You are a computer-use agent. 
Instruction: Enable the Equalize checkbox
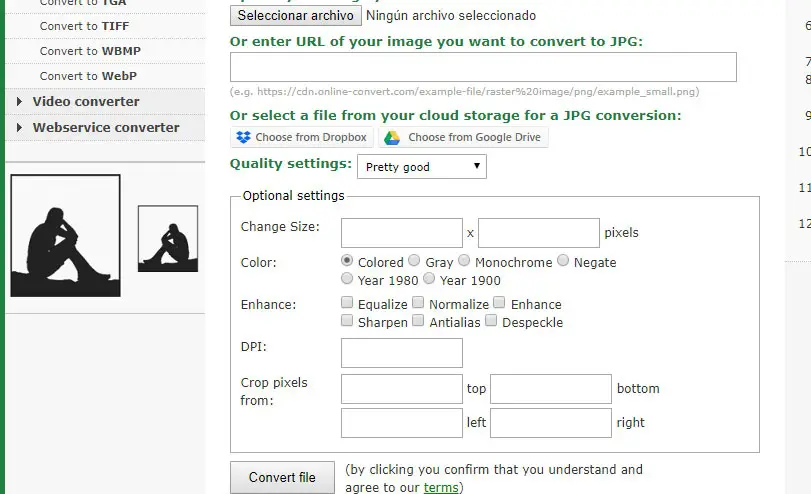(x=347, y=303)
